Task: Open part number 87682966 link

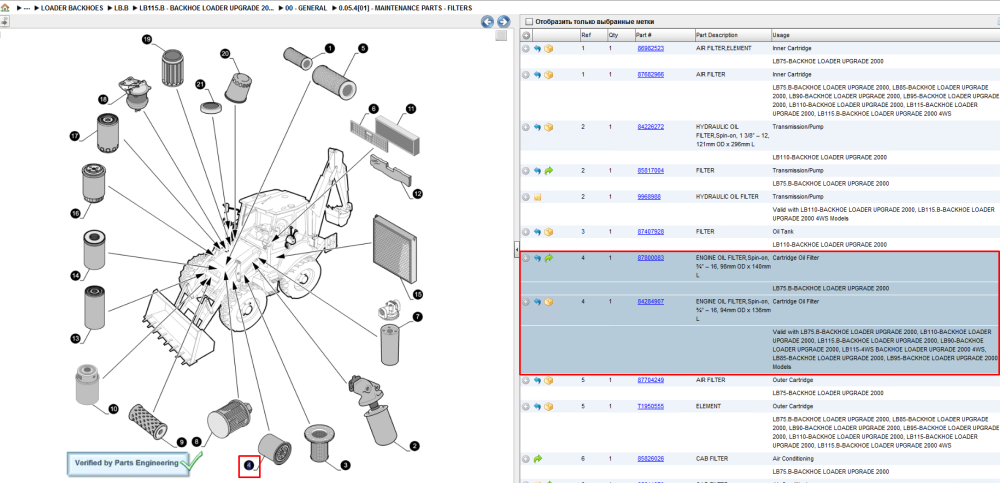Action: (651, 75)
